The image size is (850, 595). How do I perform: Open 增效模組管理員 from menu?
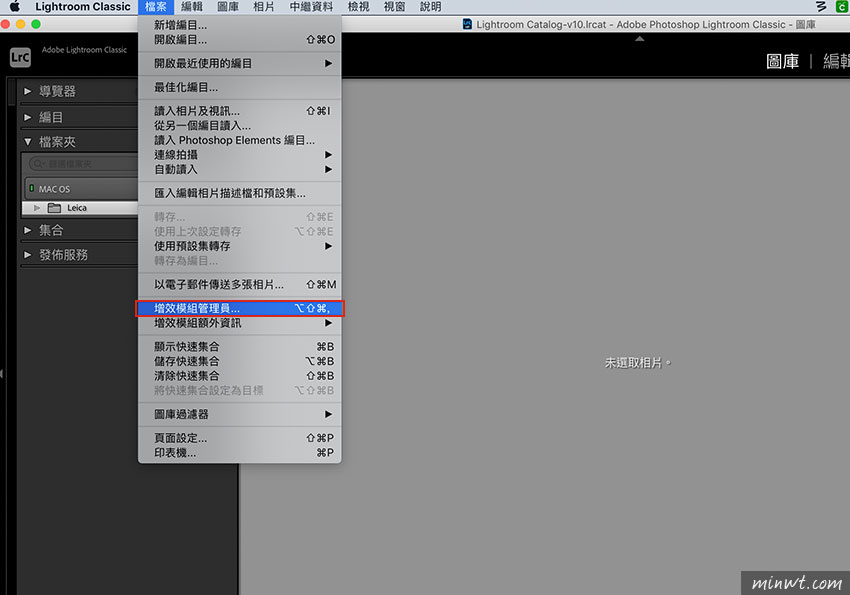click(240, 308)
